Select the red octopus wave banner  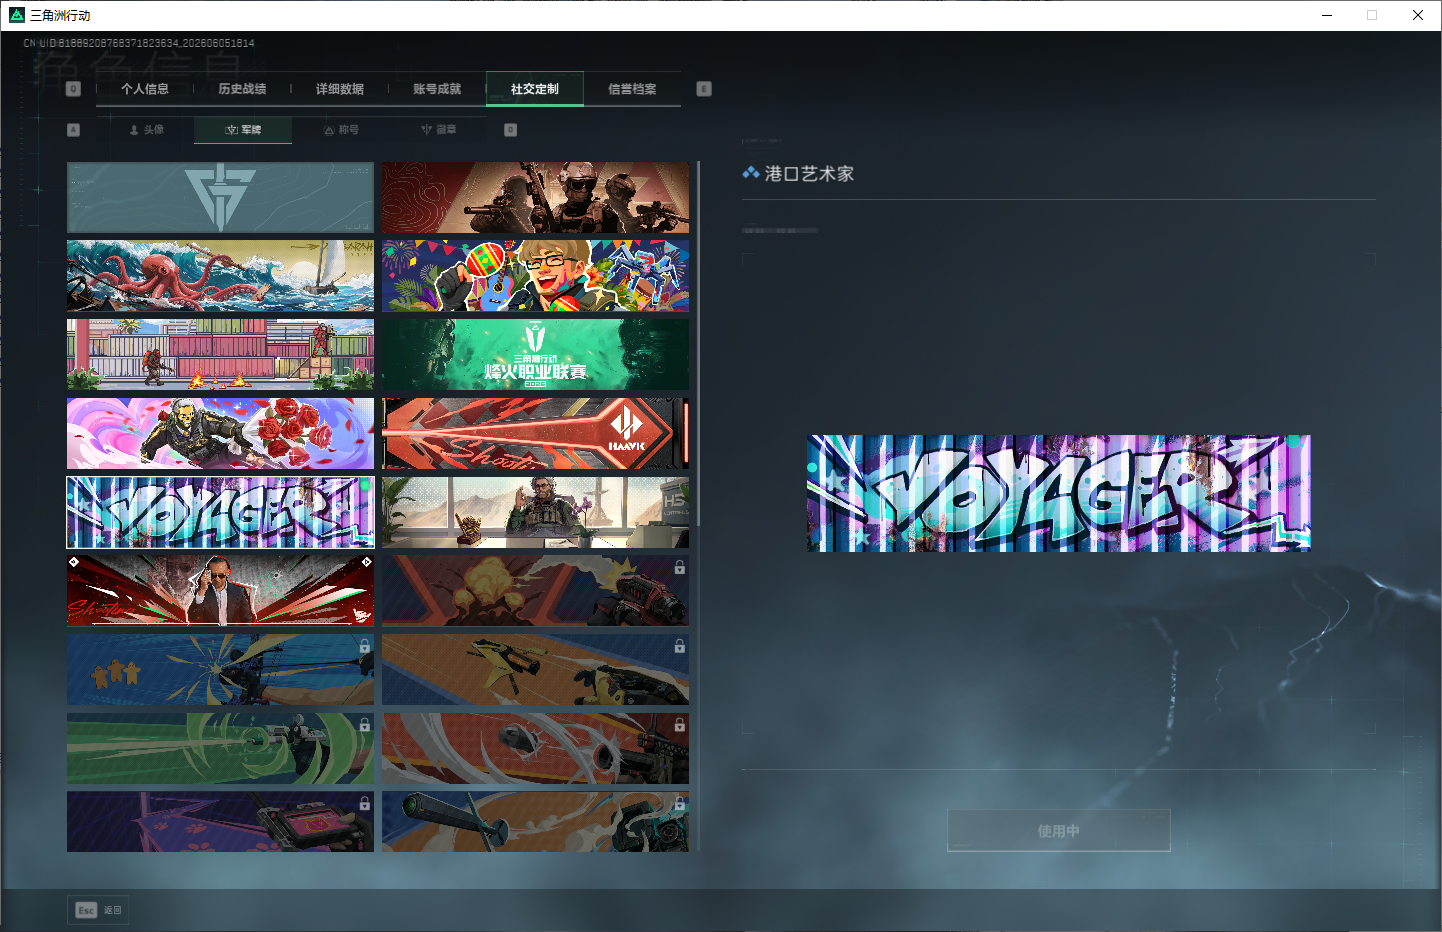click(x=220, y=276)
